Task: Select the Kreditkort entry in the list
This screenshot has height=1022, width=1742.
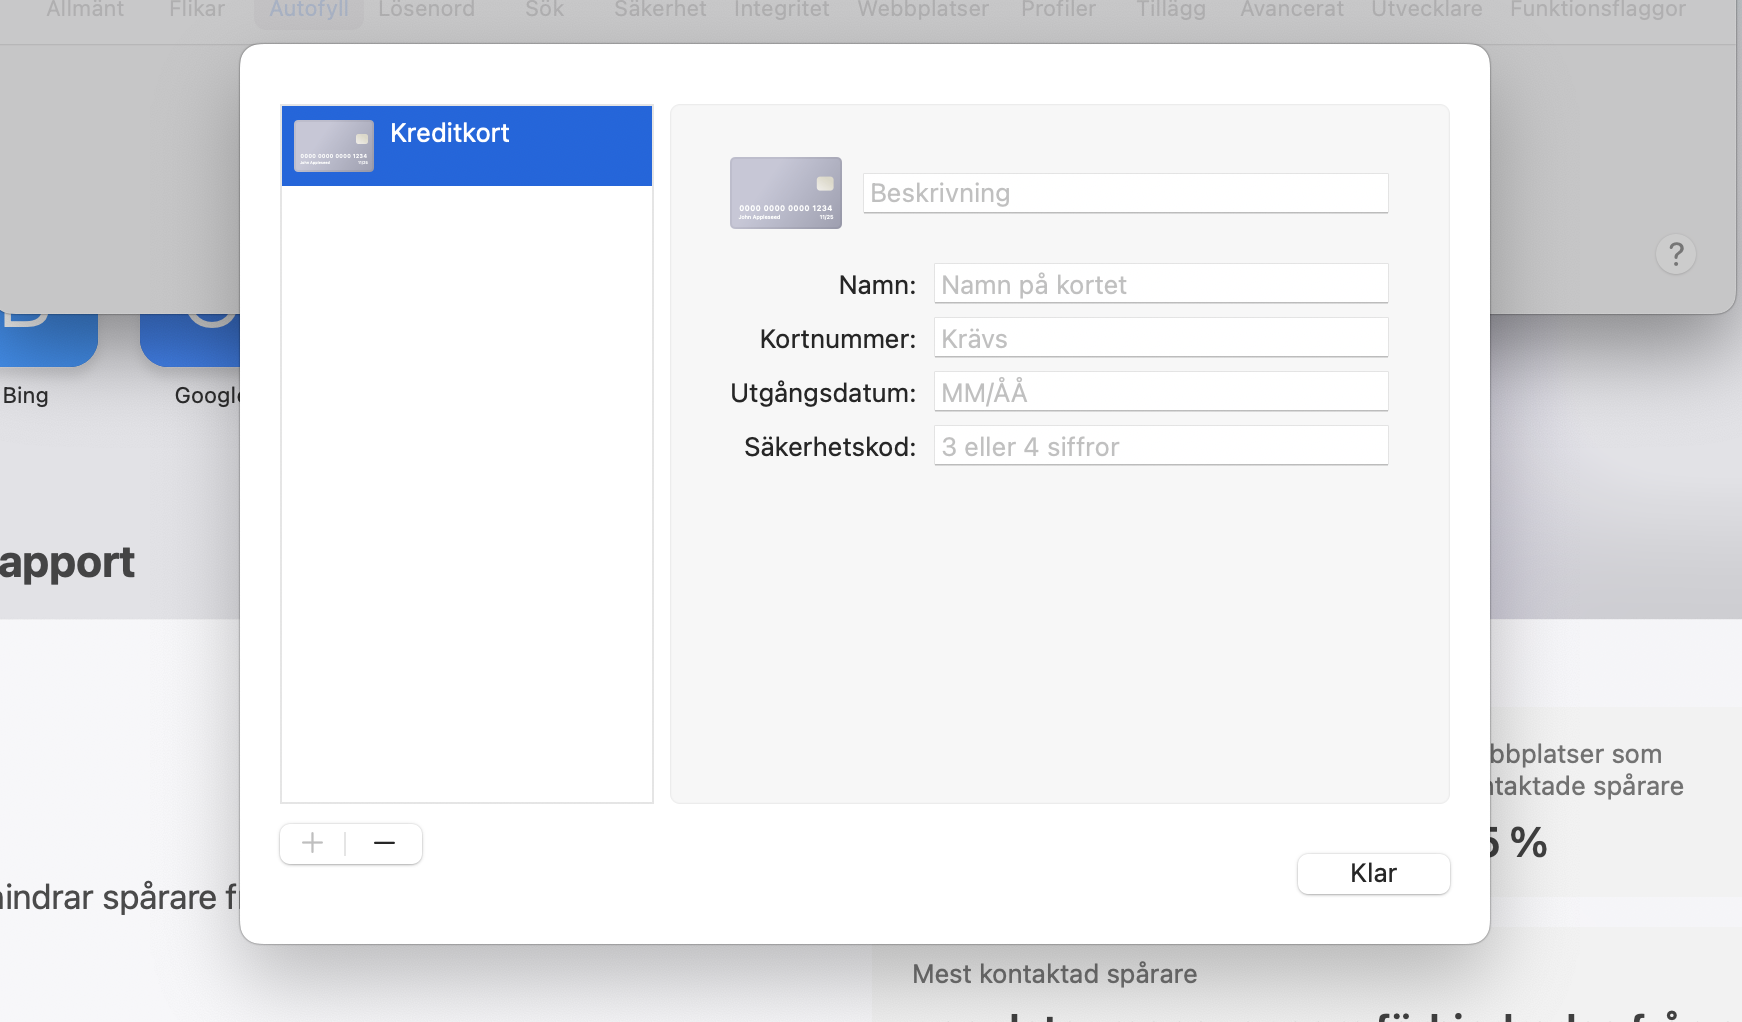Action: (x=467, y=146)
